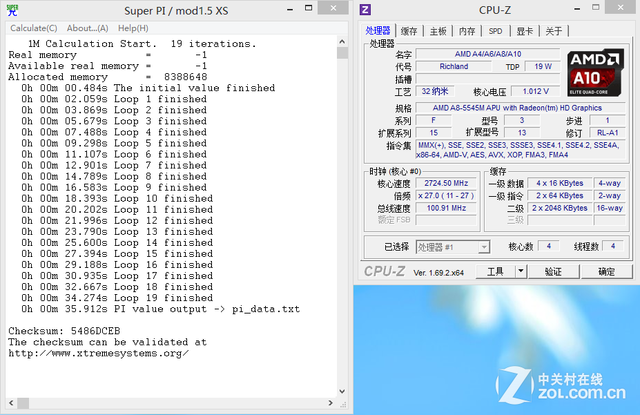Click the RL-A1 revision value

pyautogui.click(x=607, y=133)
